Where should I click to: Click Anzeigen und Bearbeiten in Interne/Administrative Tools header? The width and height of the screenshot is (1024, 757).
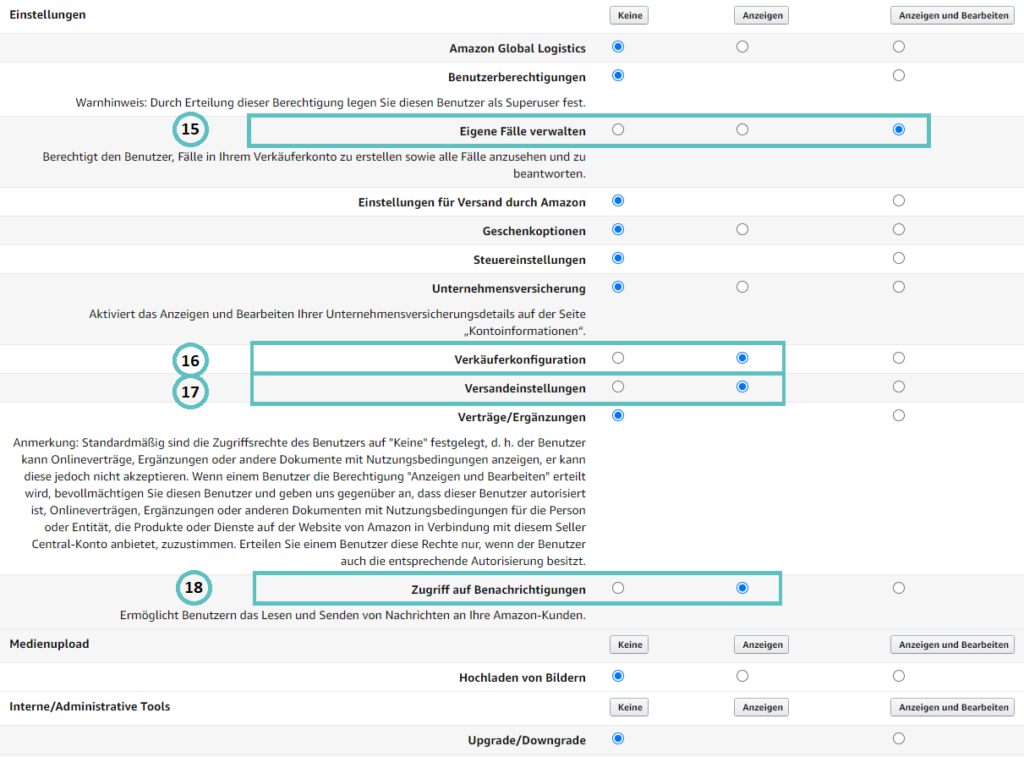point(953,707)
